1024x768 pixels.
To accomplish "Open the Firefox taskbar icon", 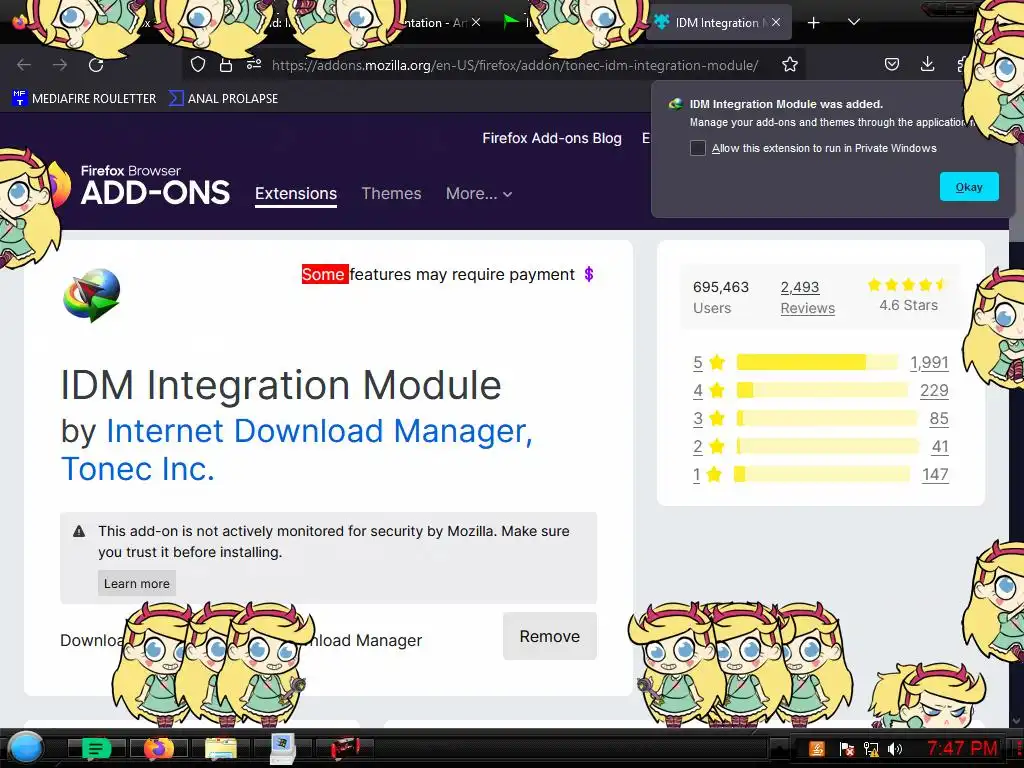I will tap(159, 748).
